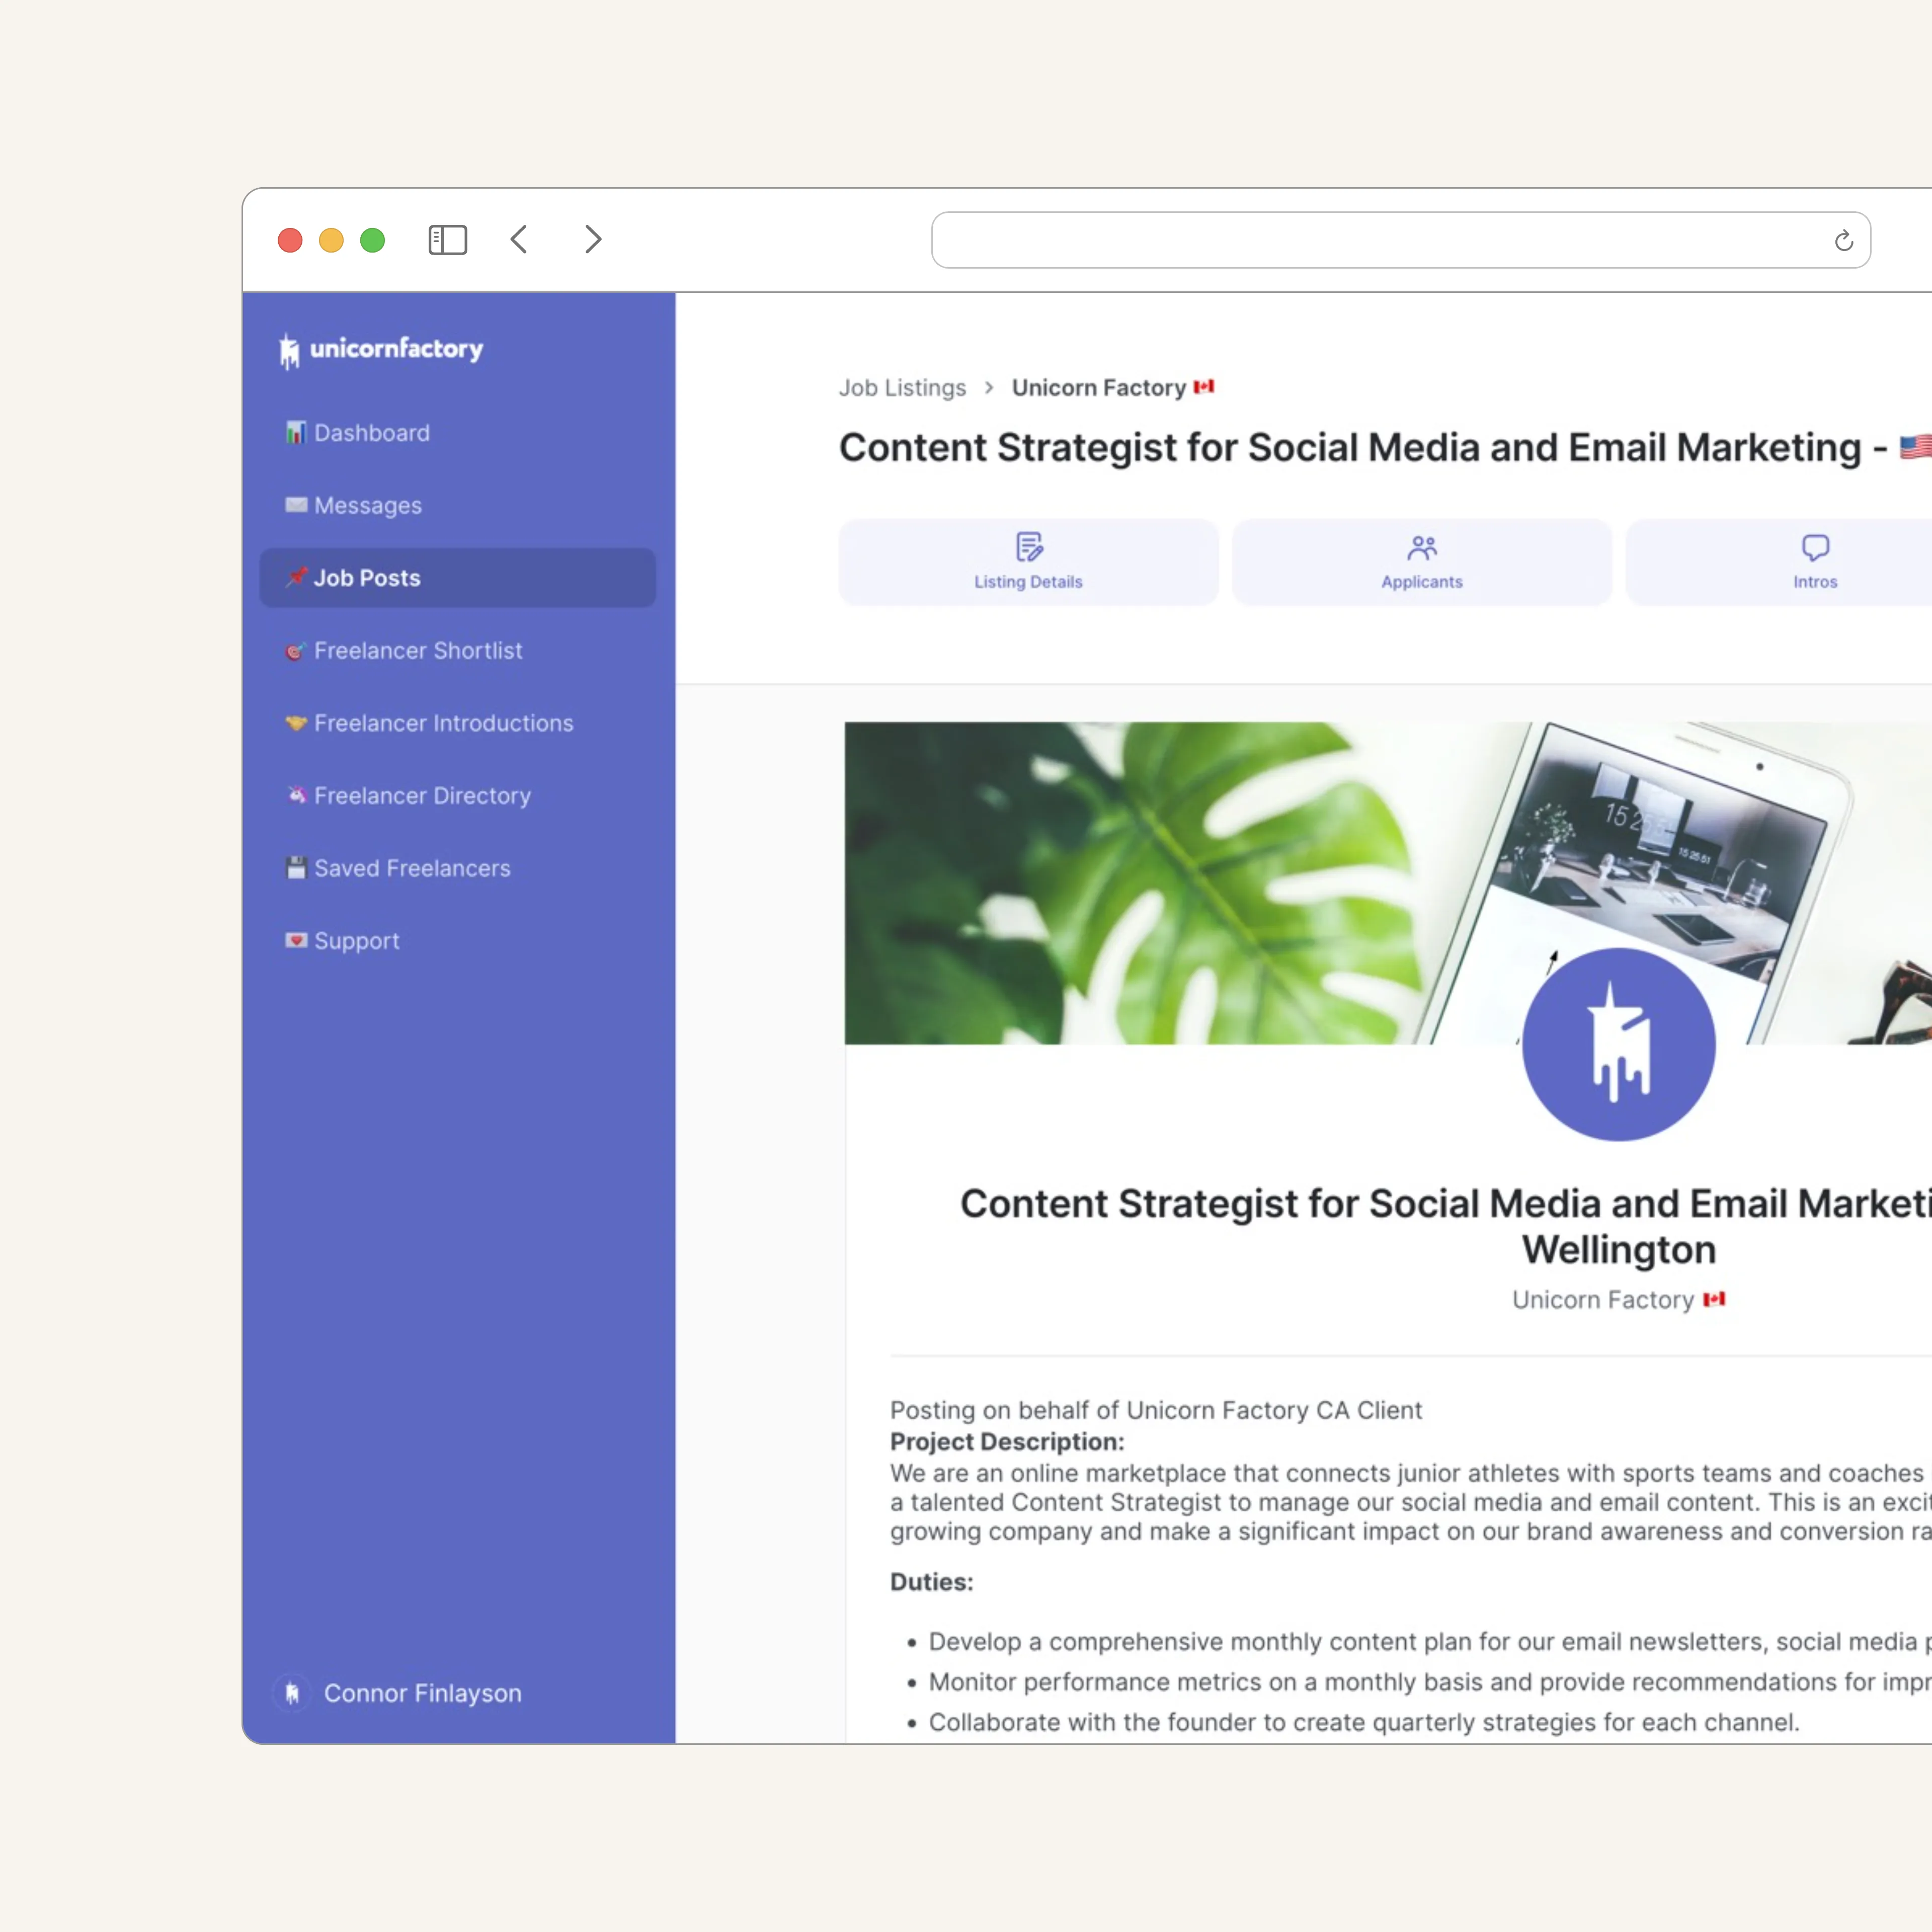Click the breadcrumb chevron separator

click(989, 388)
